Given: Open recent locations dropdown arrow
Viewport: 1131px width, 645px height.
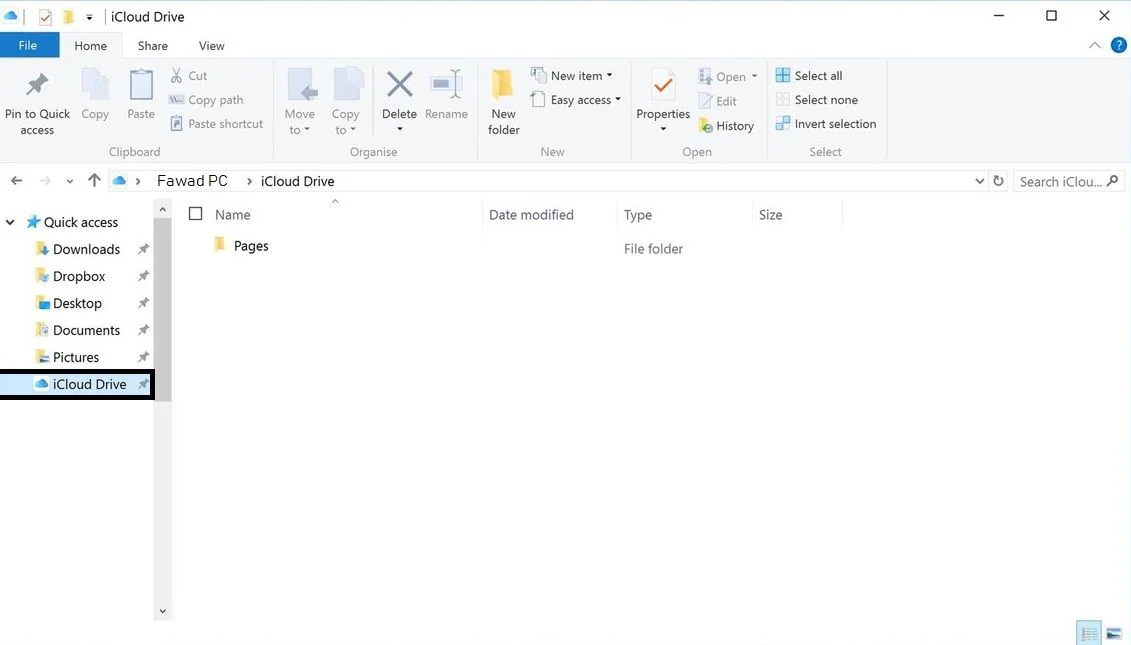Looking at the screenshot, I should (x=69, y=181).
